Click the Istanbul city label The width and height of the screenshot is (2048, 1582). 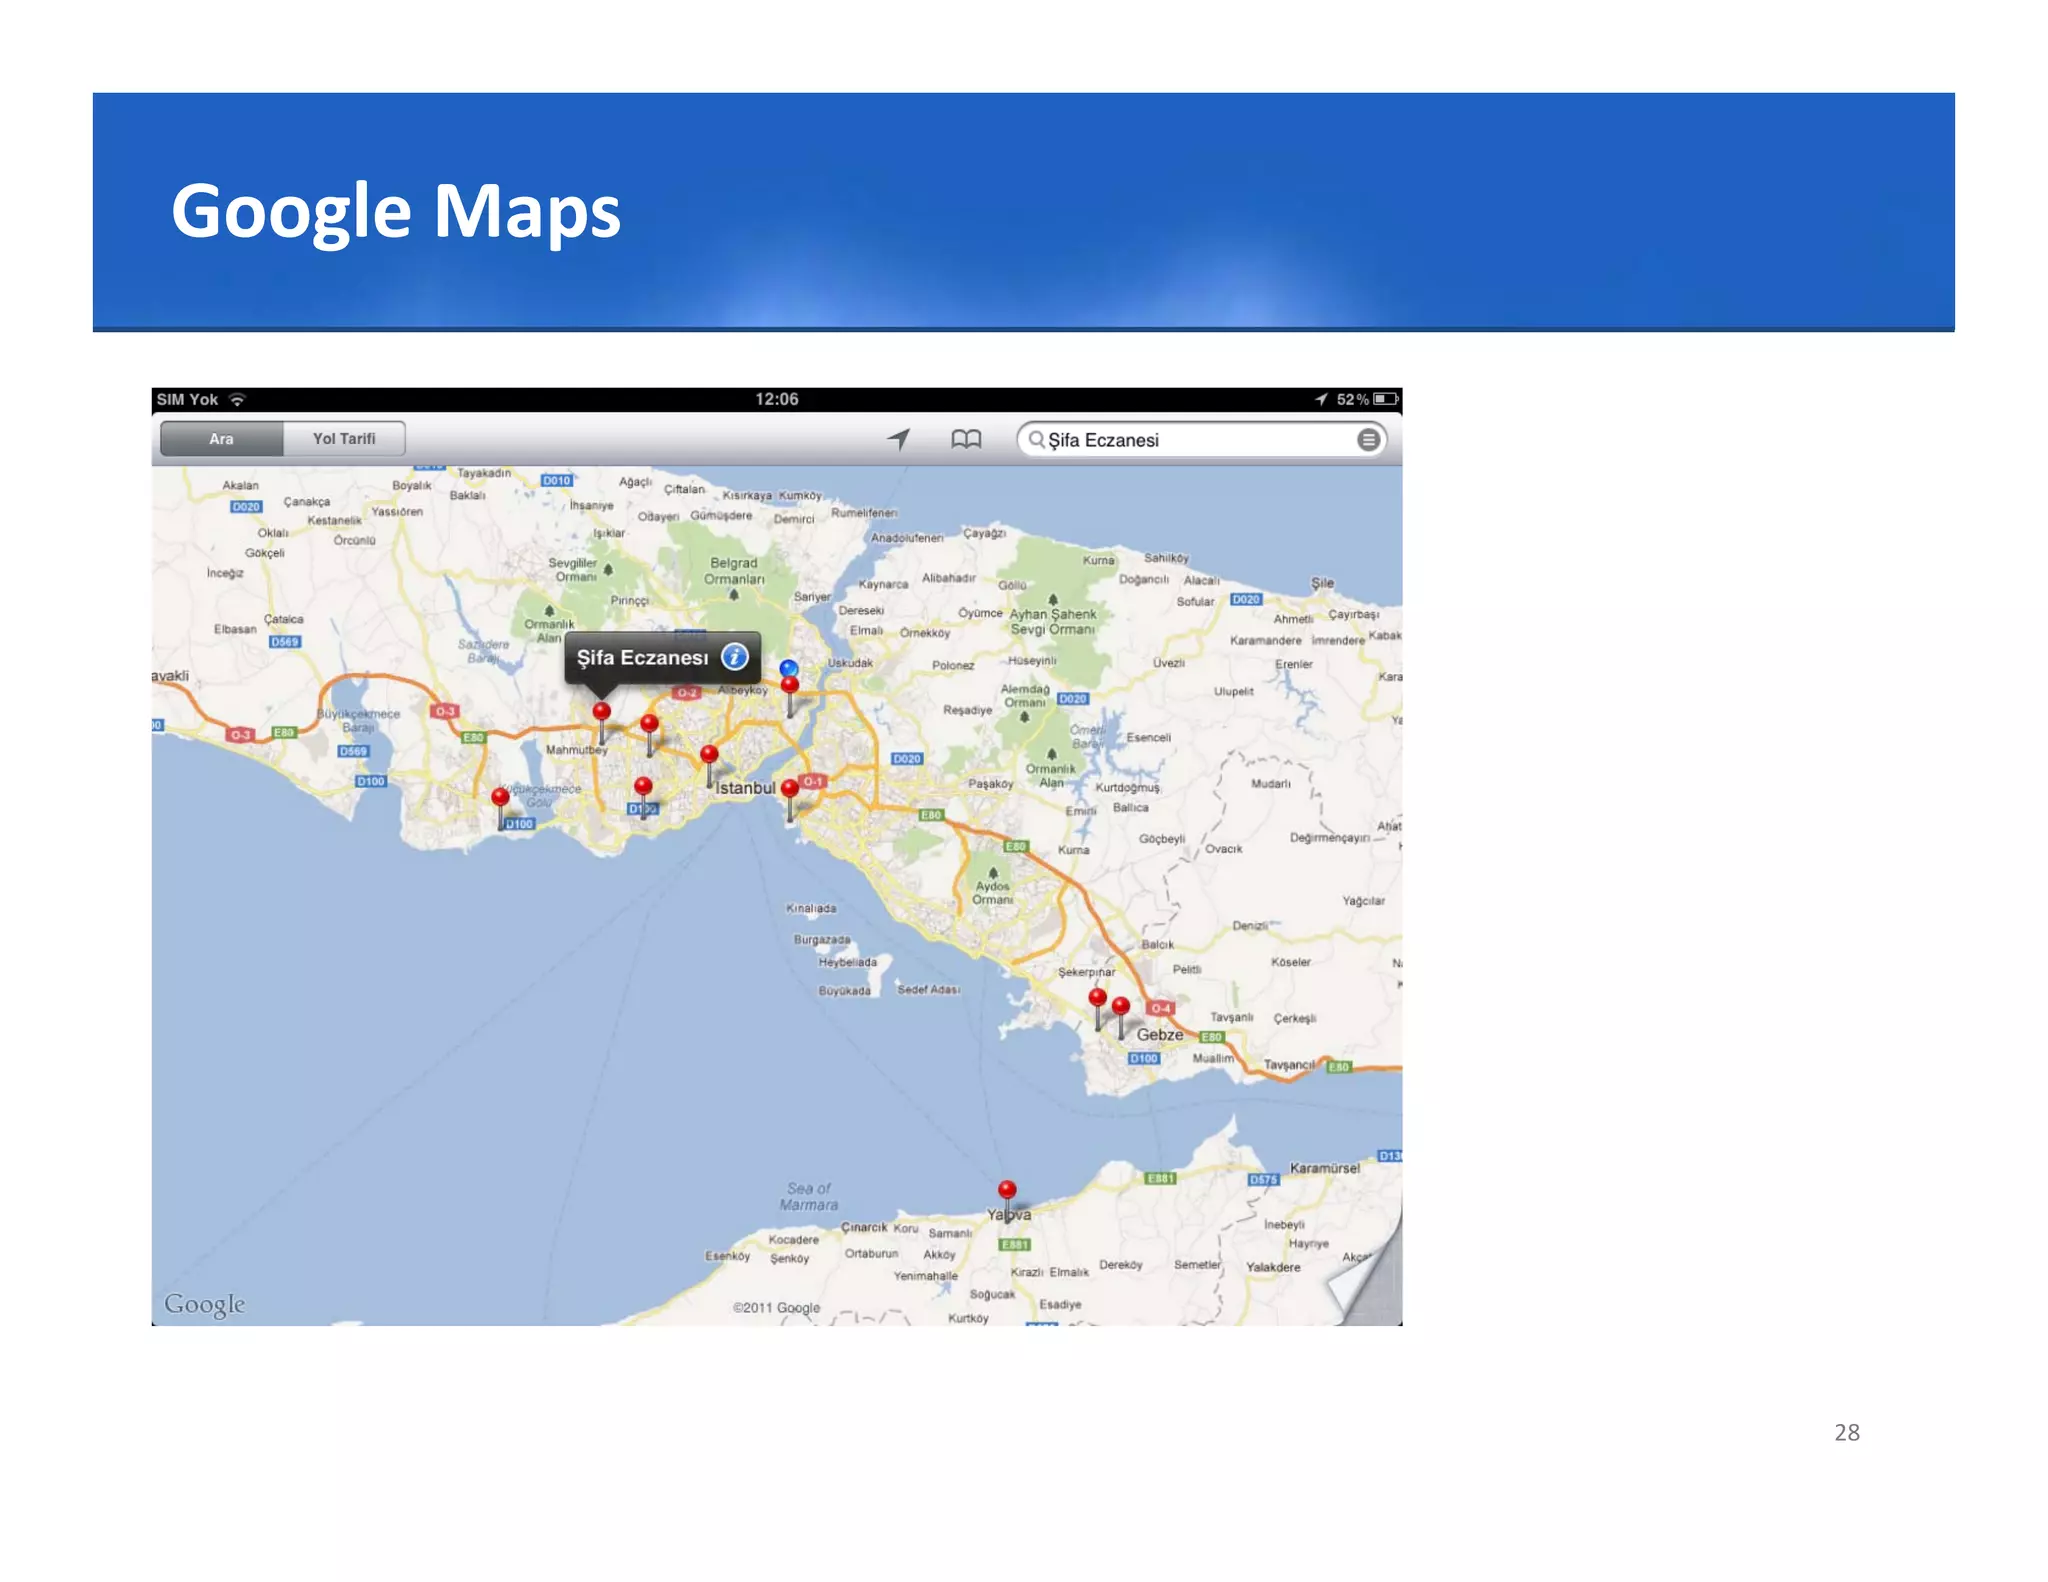pyautogui.click(x=745, y=788)
